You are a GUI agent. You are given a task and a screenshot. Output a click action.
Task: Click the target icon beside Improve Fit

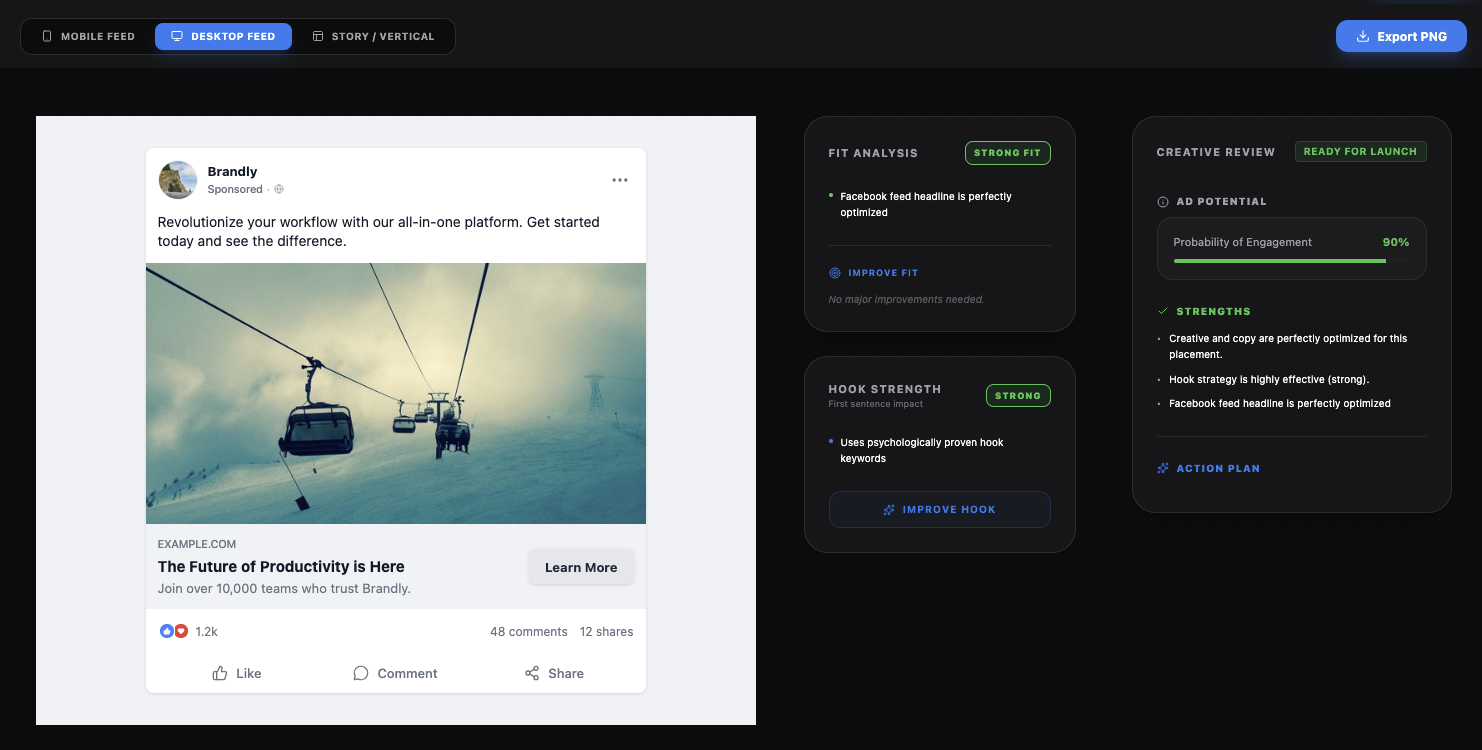[x=835, y=273]
